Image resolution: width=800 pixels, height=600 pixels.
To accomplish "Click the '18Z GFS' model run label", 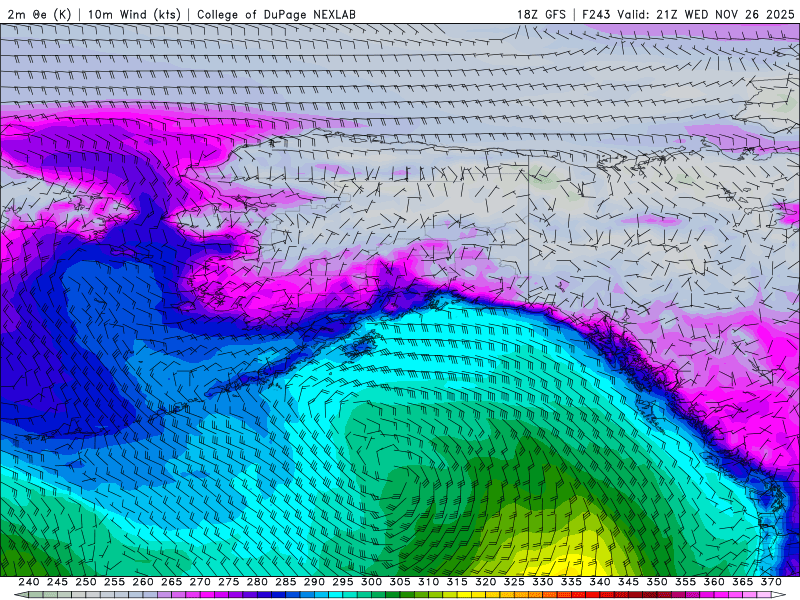I will [541, 14].
